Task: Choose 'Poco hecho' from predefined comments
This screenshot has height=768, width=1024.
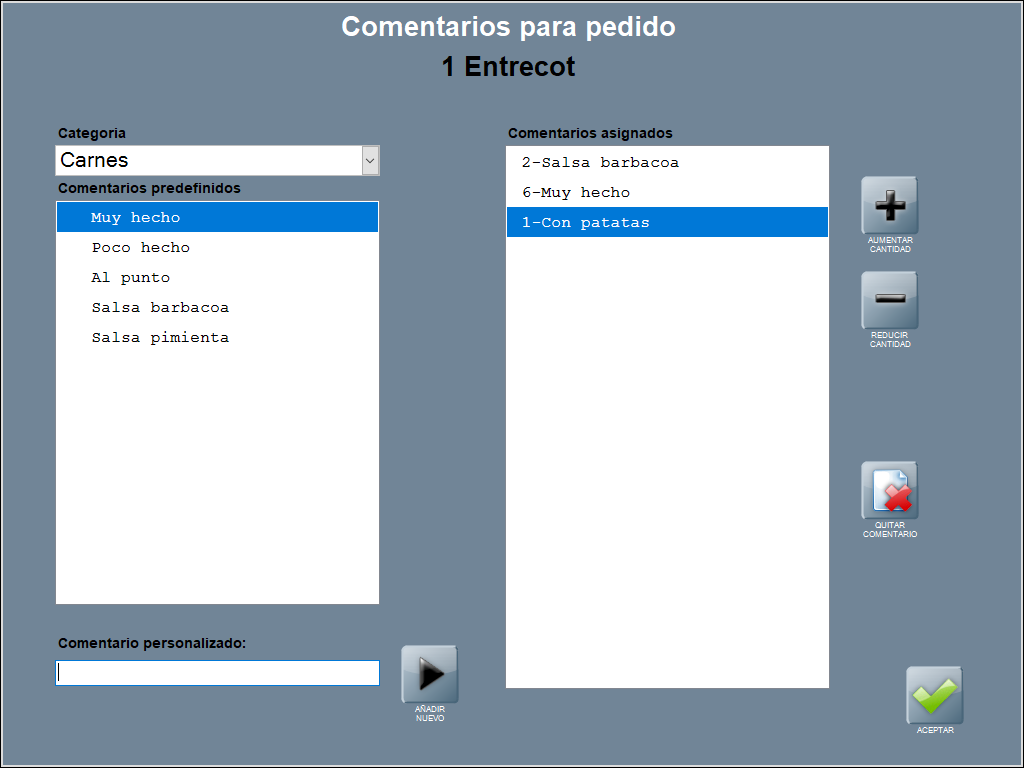Action: point(140,247)
